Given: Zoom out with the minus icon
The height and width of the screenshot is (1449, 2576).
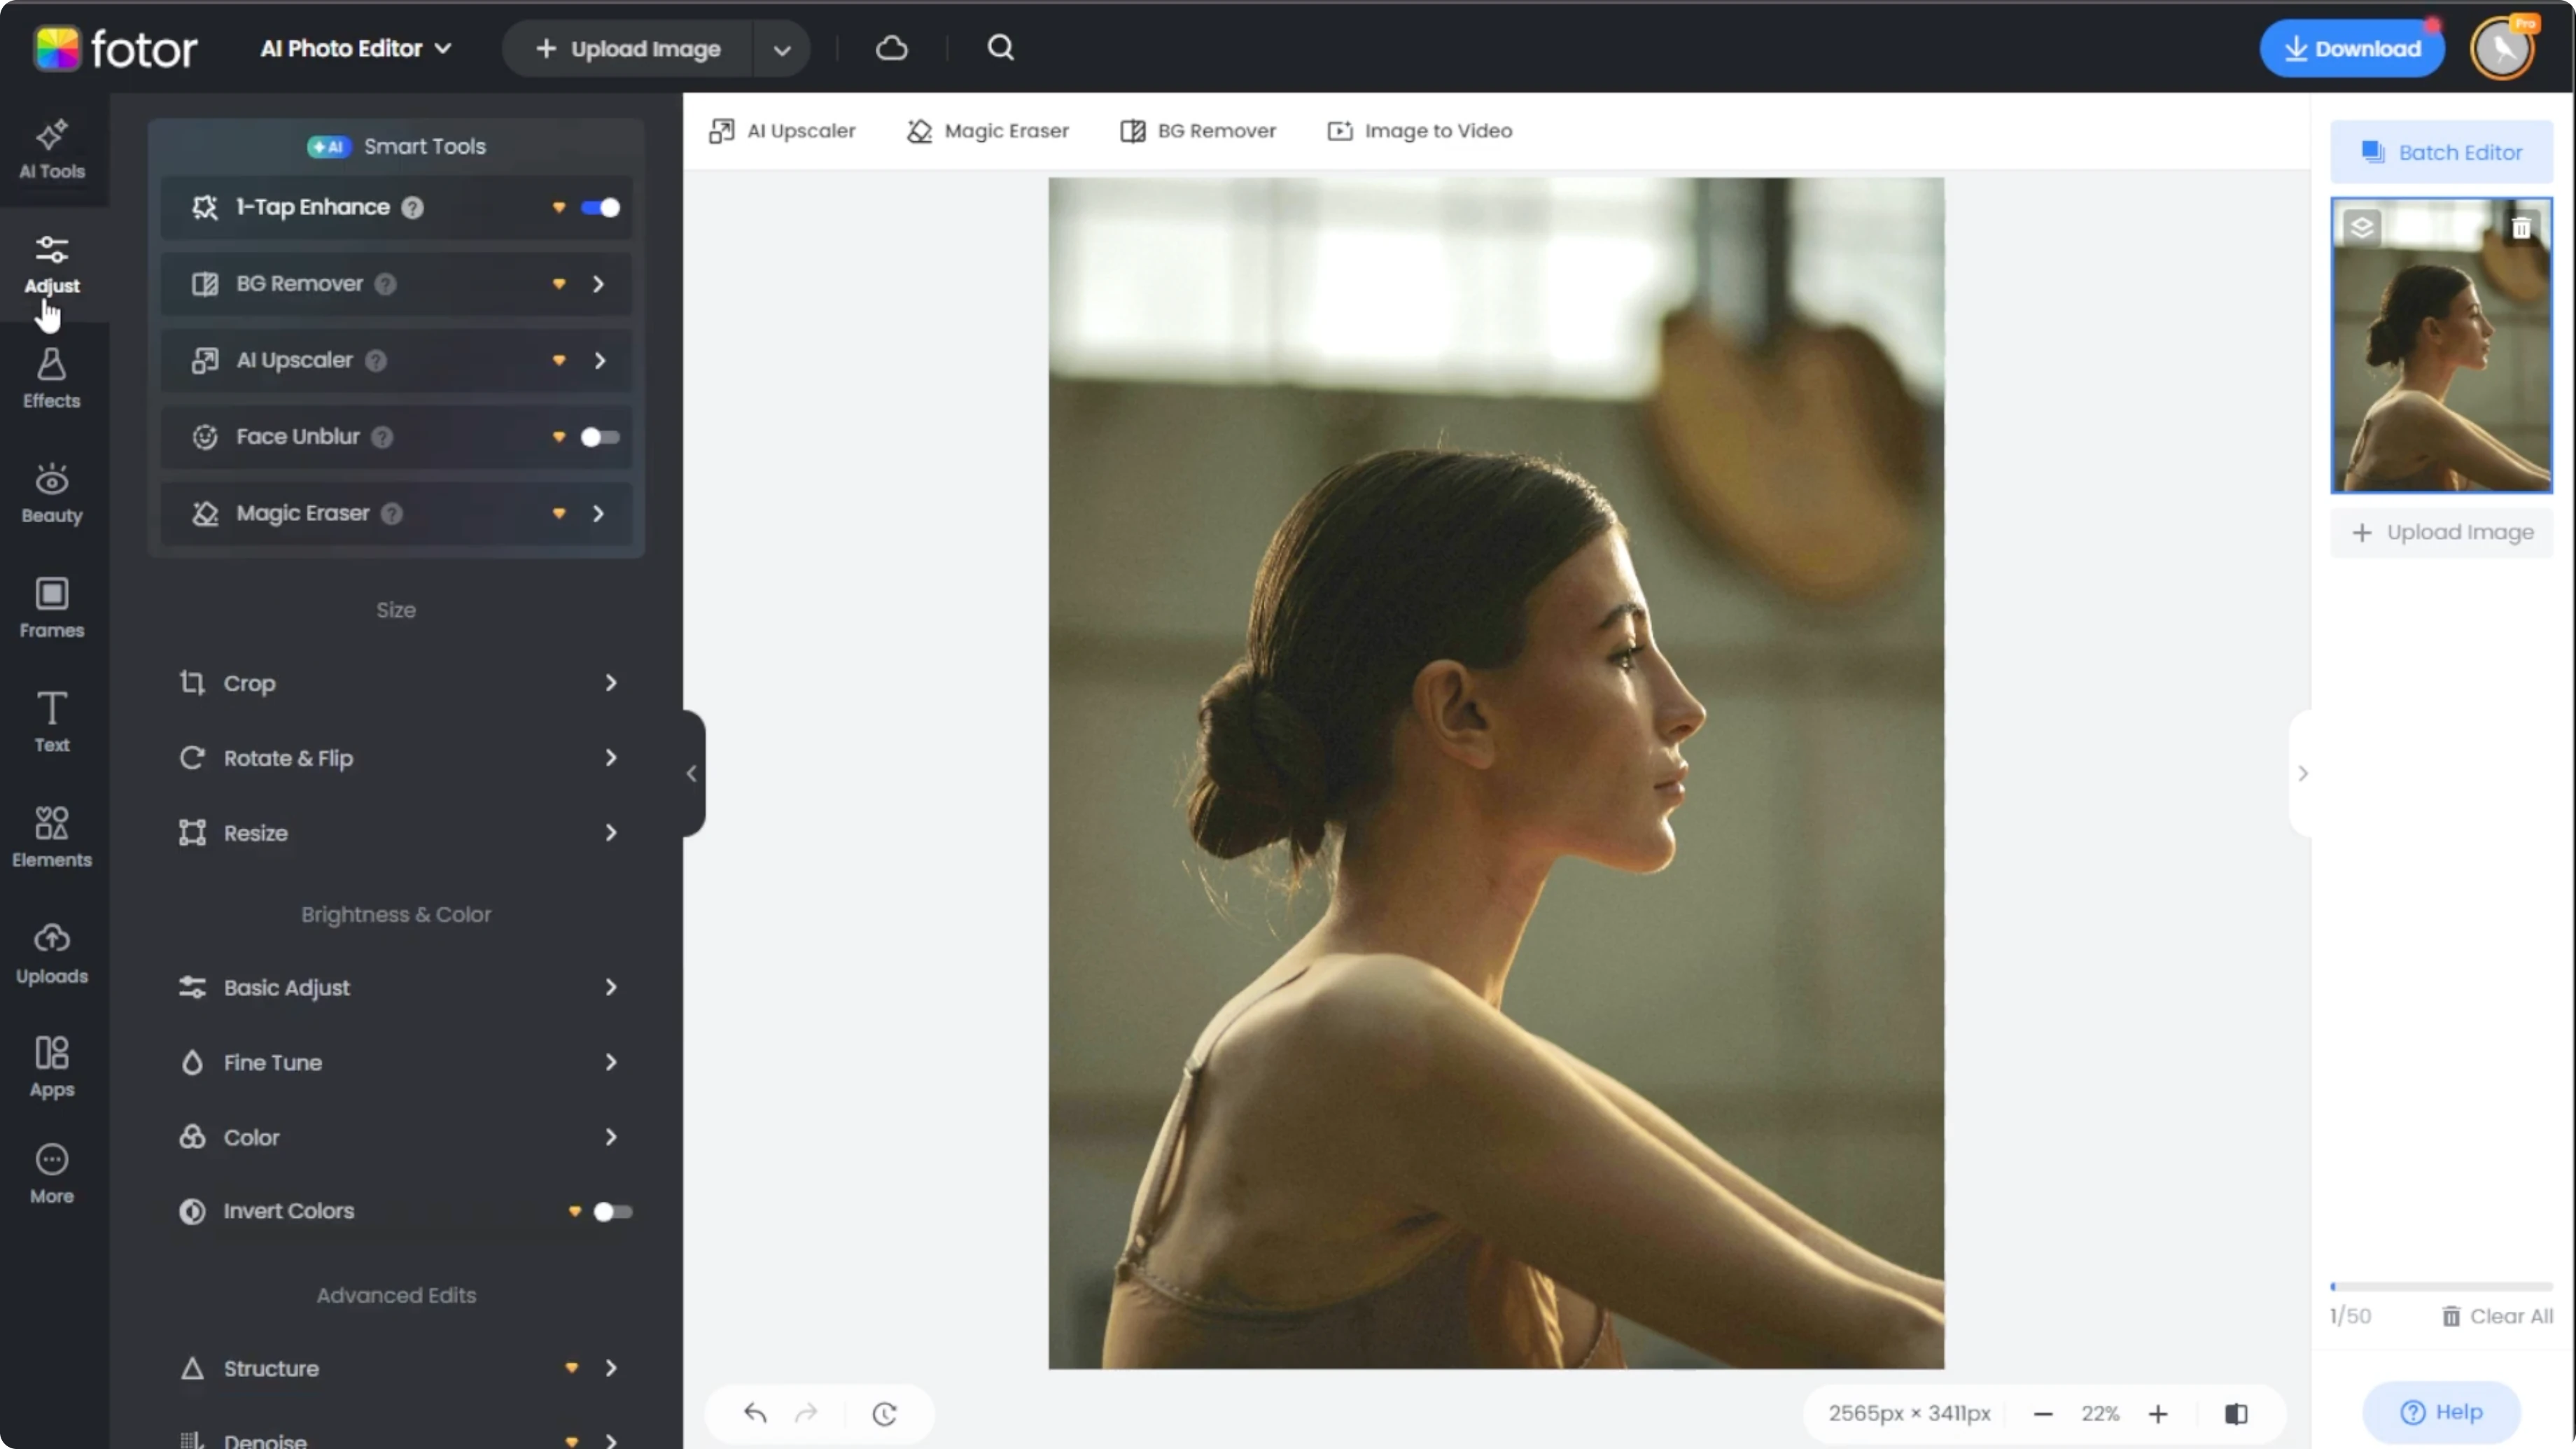Looking at the screenshot, I should point(2043,1413).
